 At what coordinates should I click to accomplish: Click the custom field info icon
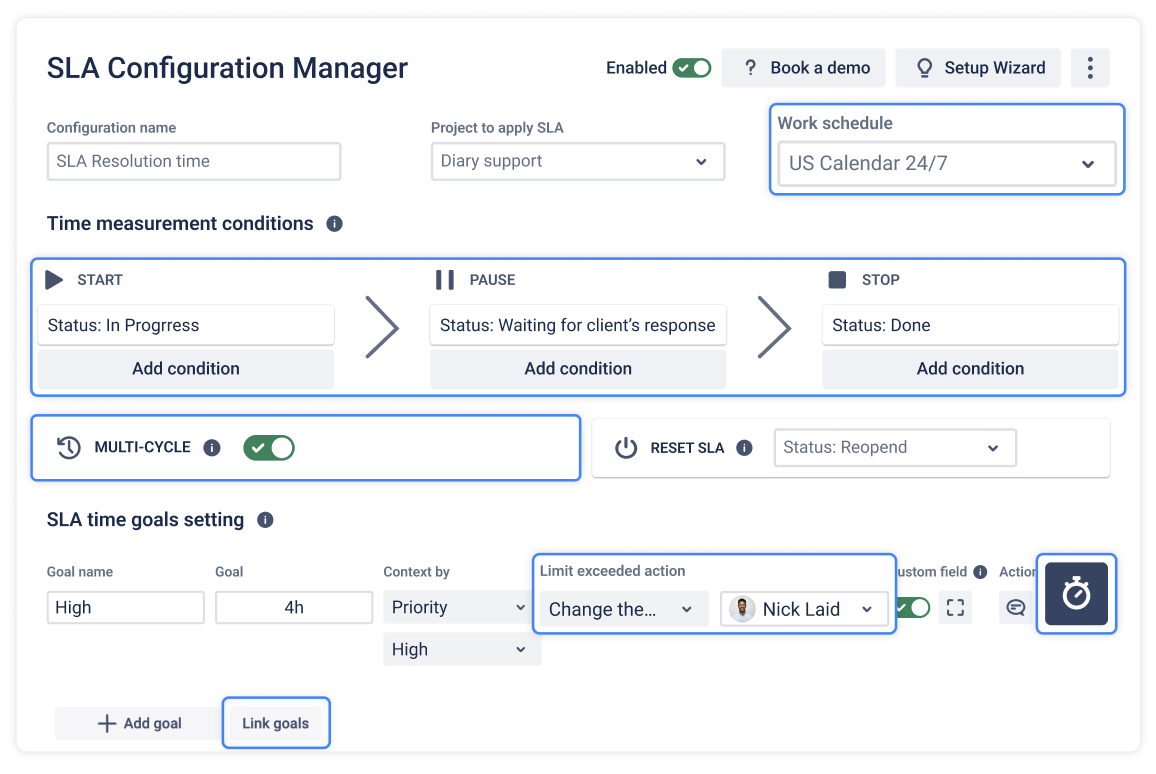[x=980, y=572]
